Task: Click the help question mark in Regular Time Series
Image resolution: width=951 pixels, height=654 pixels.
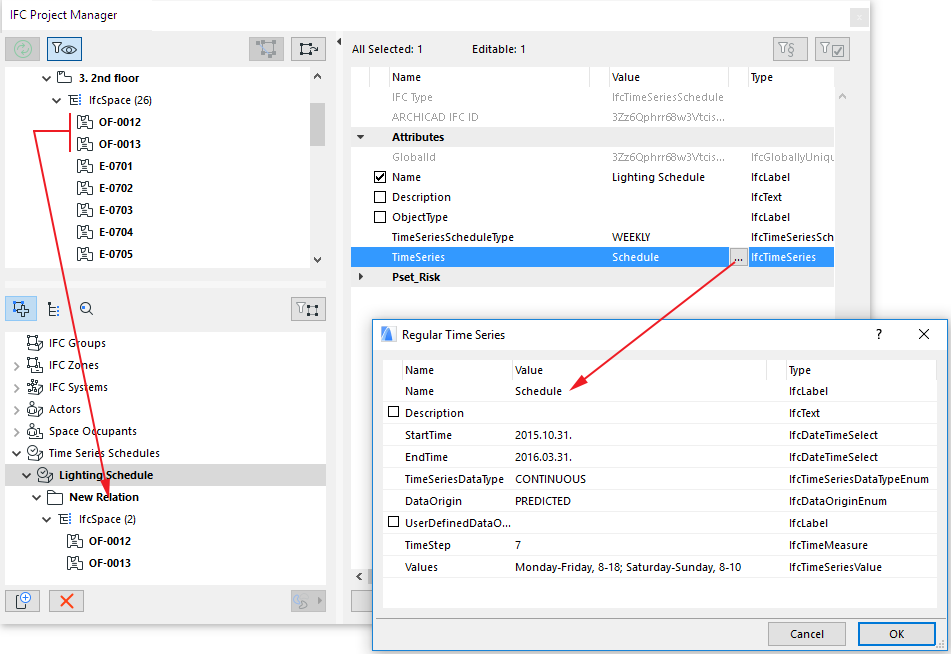Action: coord(879,334)
